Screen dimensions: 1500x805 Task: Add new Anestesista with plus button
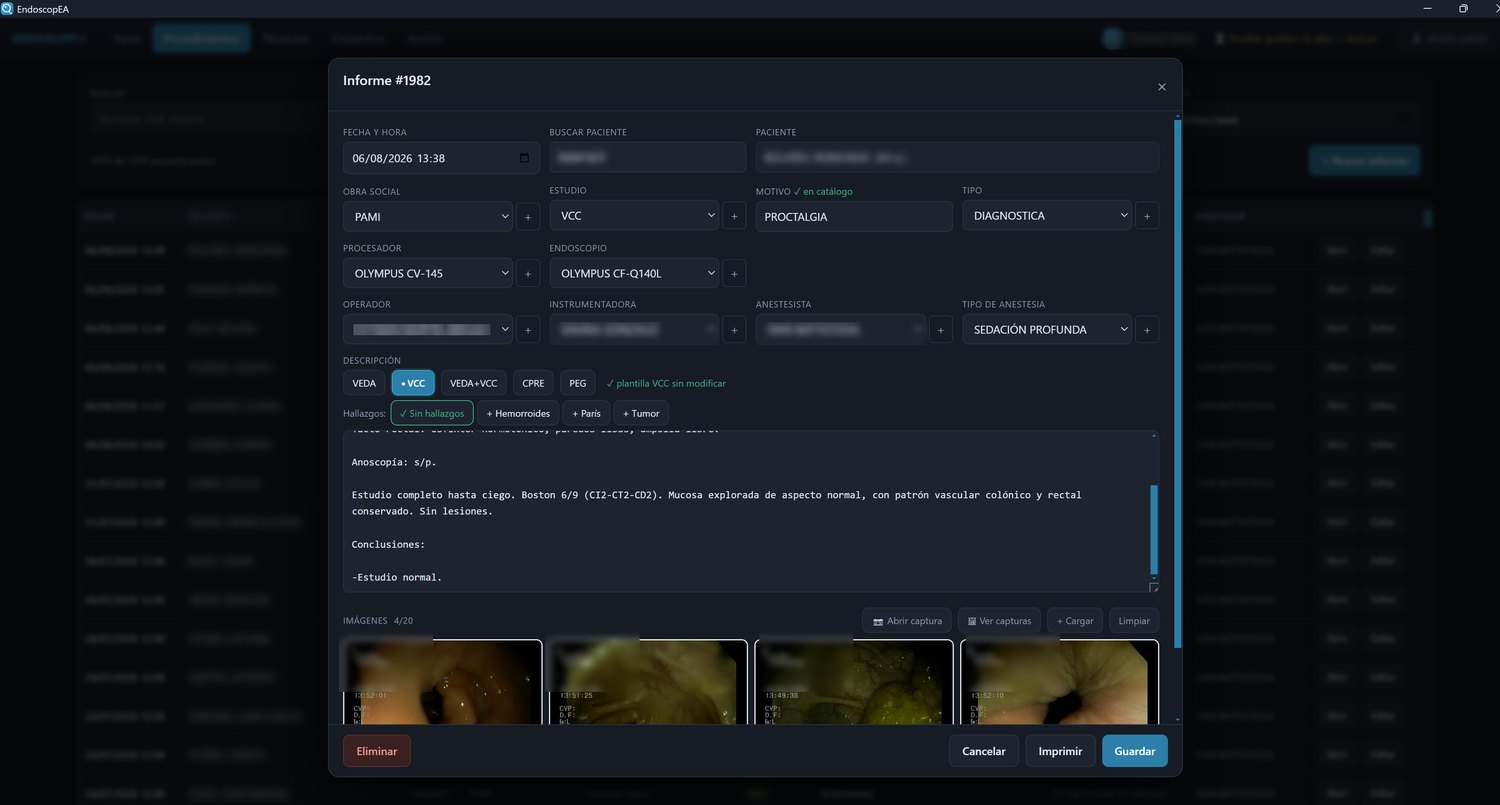click(x=940, y=329)
